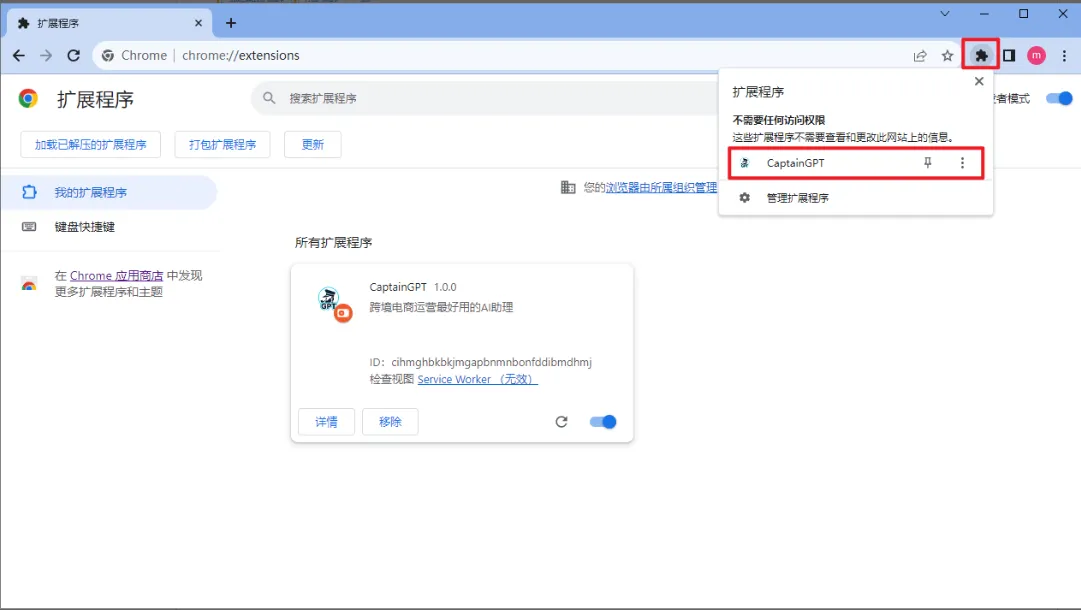Image resolution: width=1081 pixels, height=610 pixels.
Task: Click the CaptainGPT extension card icon
Action: 334,304
